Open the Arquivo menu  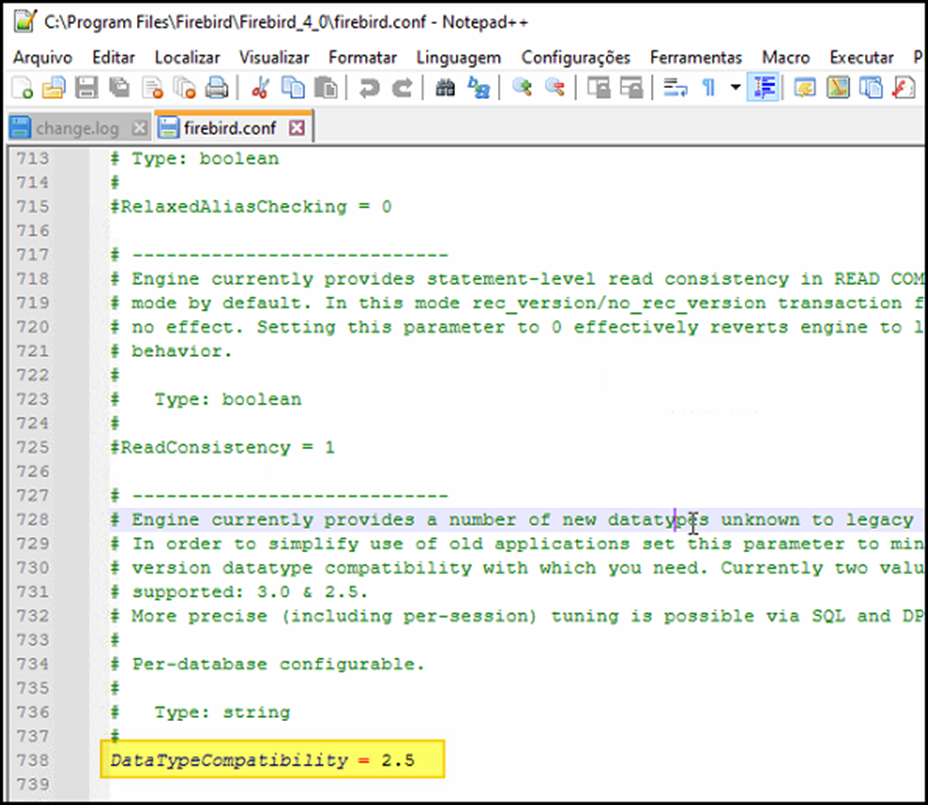(x=43, y=57)
